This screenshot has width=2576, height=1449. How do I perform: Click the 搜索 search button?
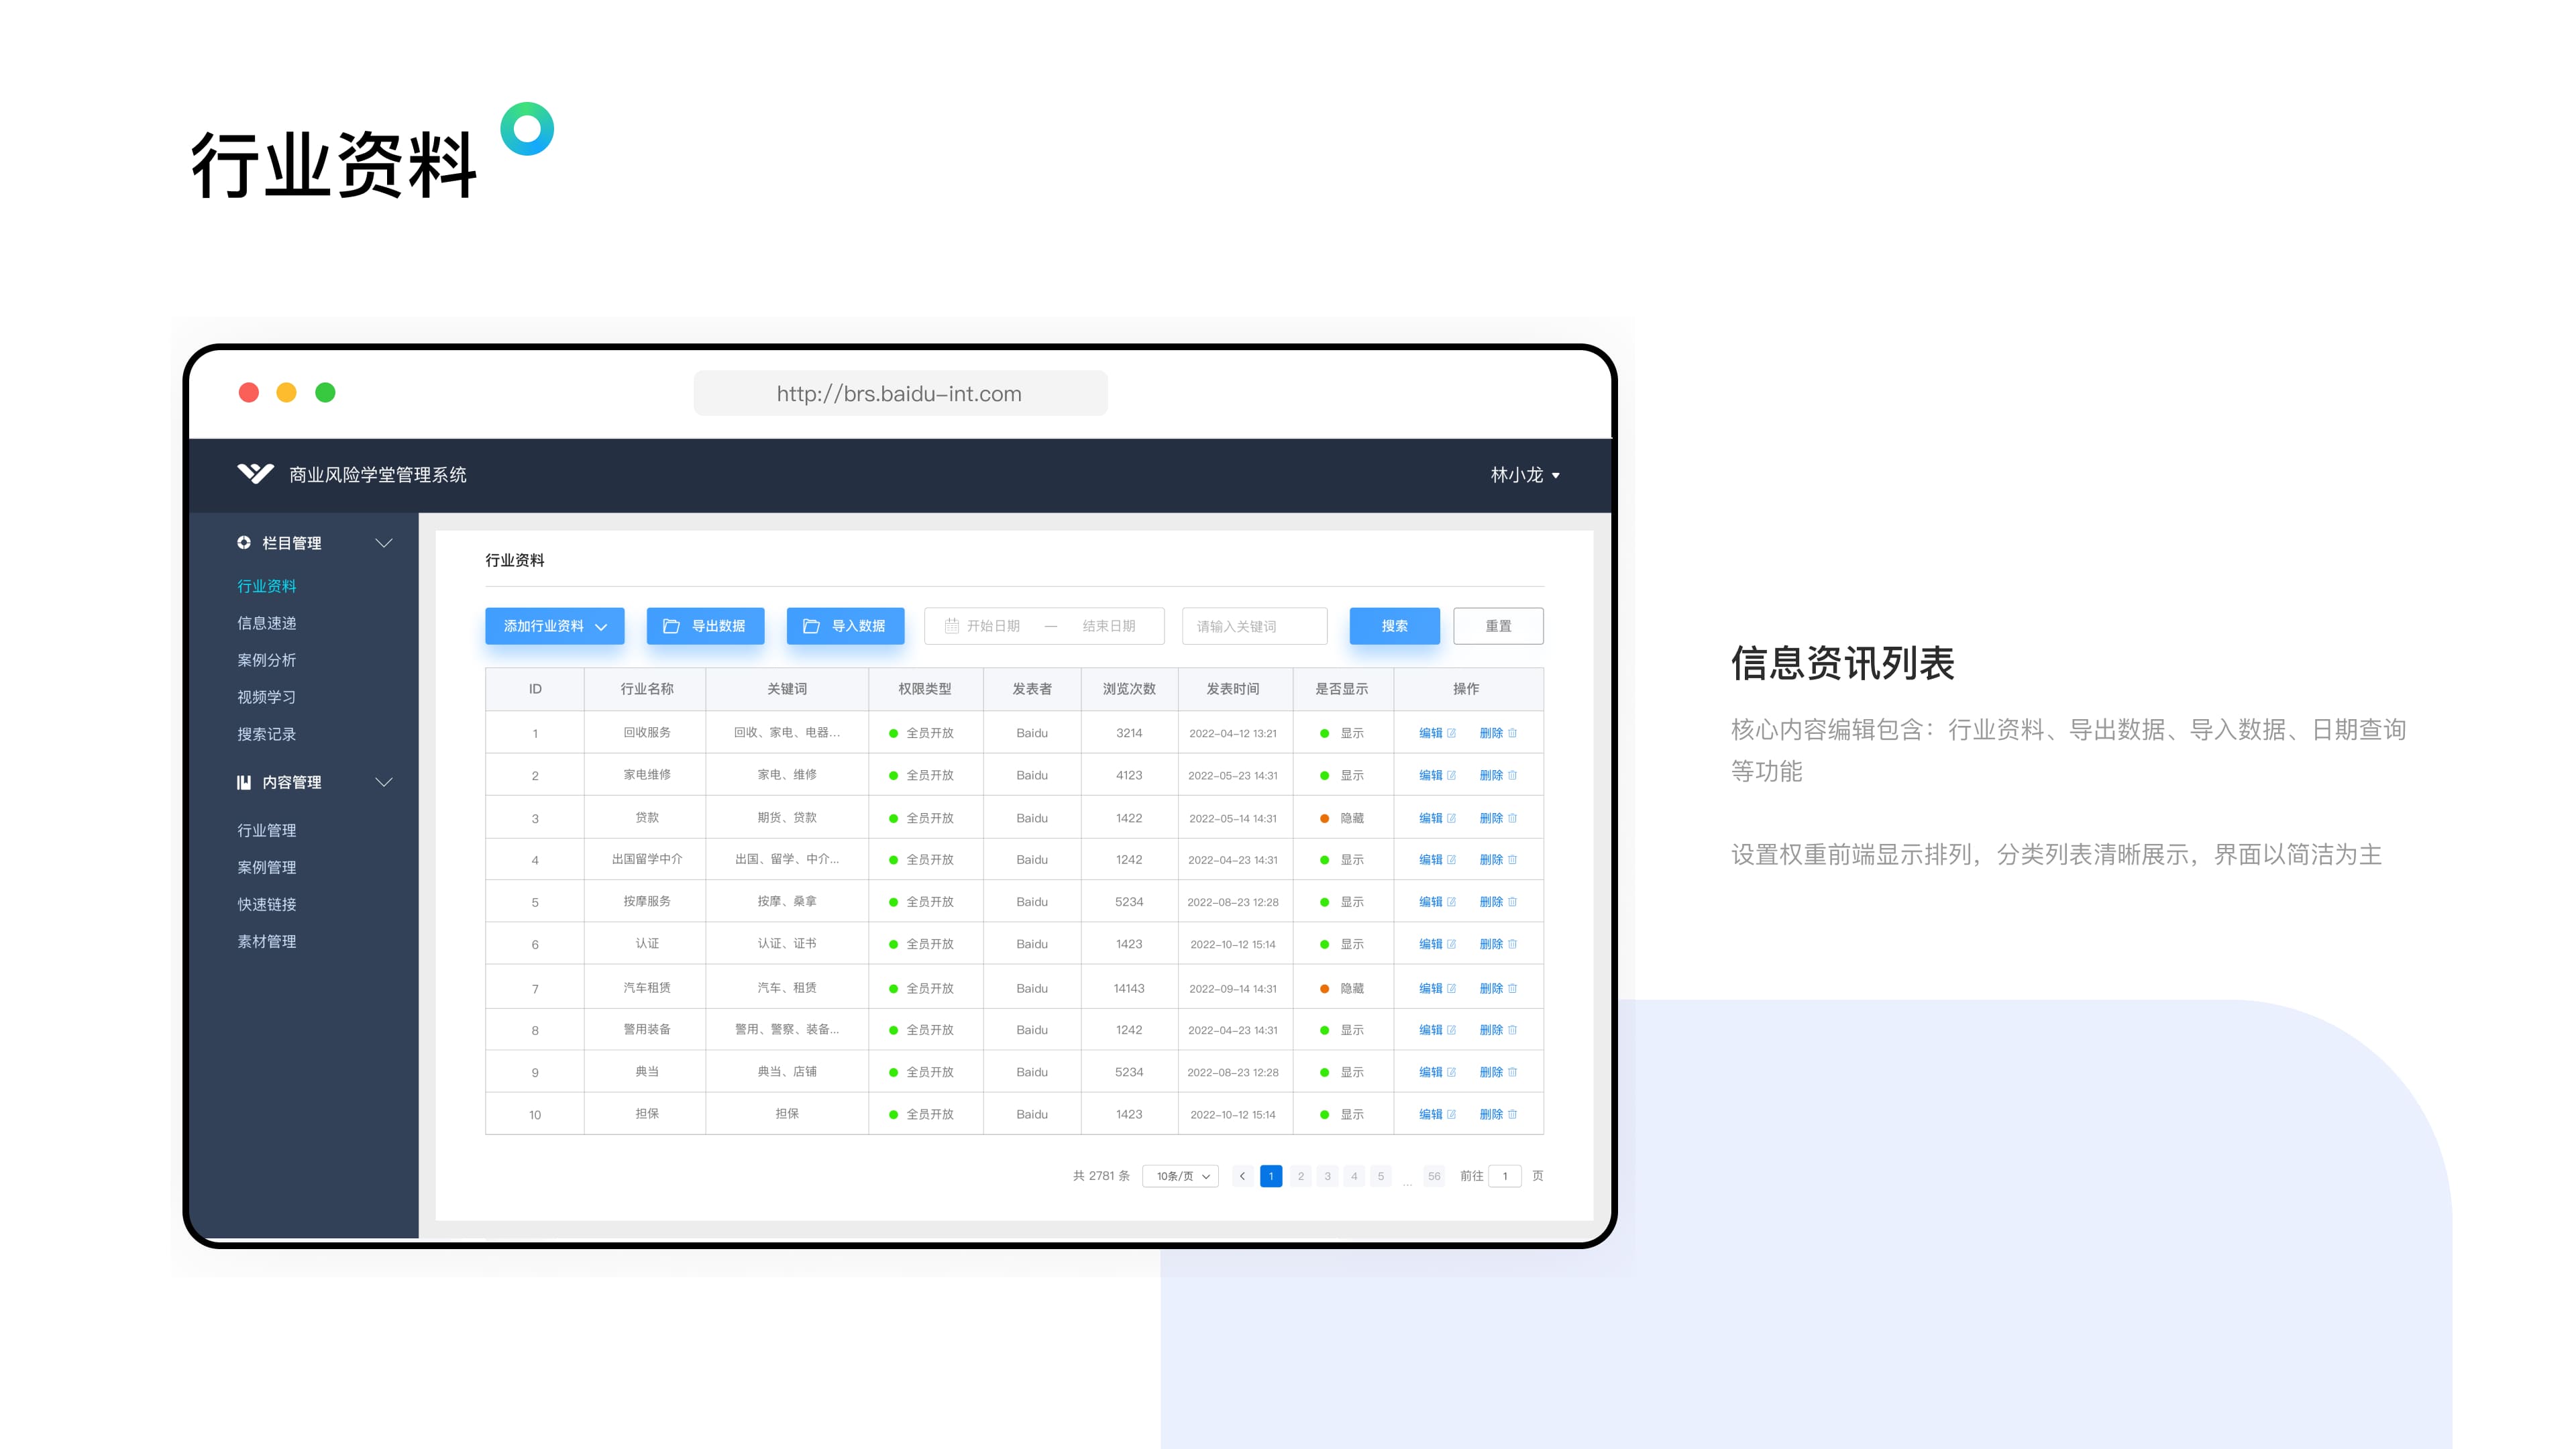1394,626
